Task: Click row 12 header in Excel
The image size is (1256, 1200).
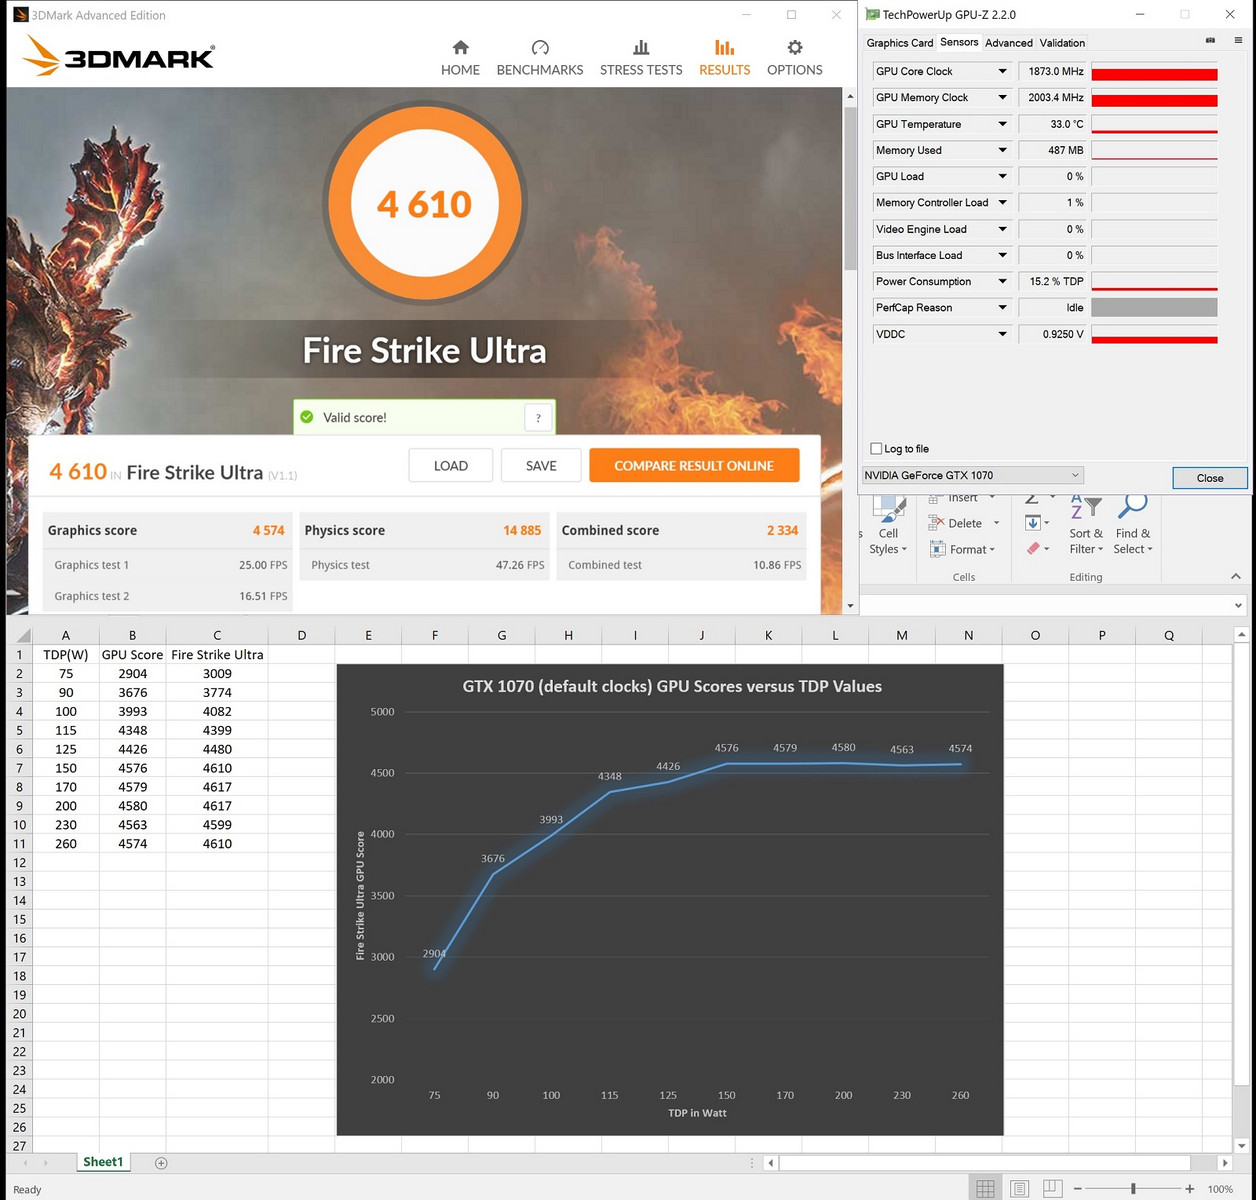Action: (19, 862)
